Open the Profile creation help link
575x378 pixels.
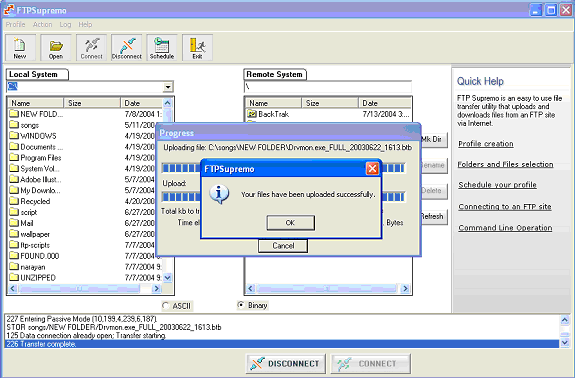click(x=486, y=144)
